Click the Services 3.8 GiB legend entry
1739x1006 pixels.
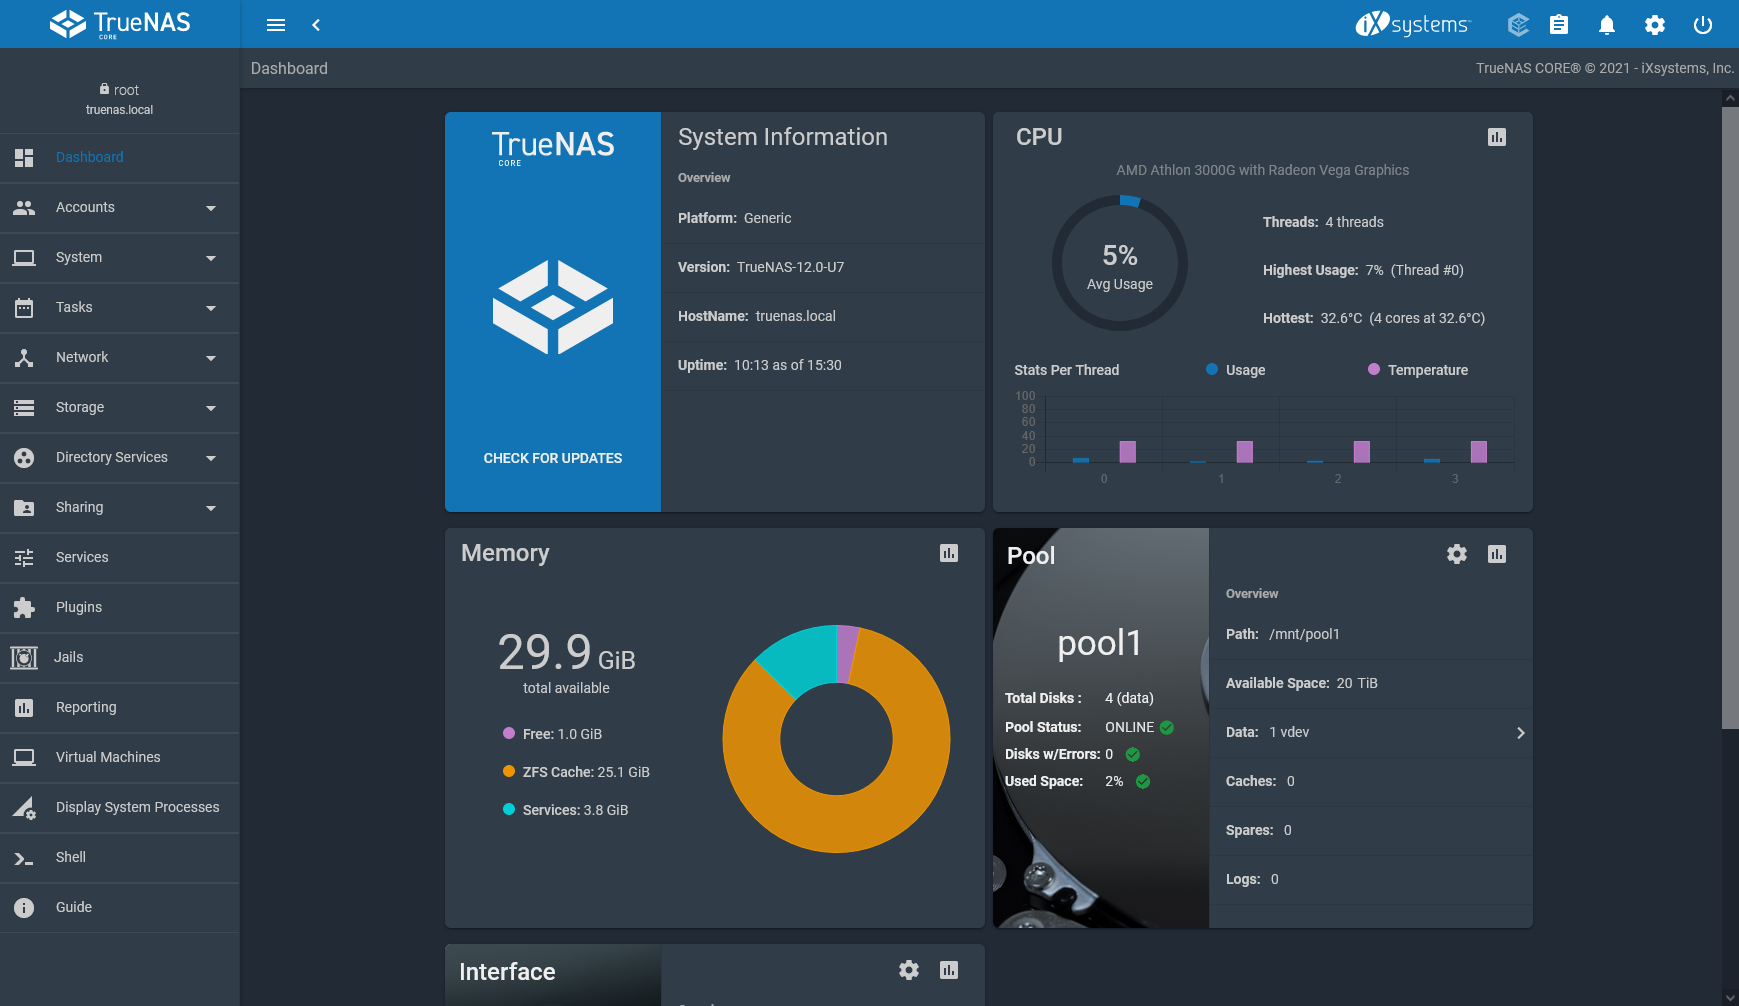click(565, 810)
